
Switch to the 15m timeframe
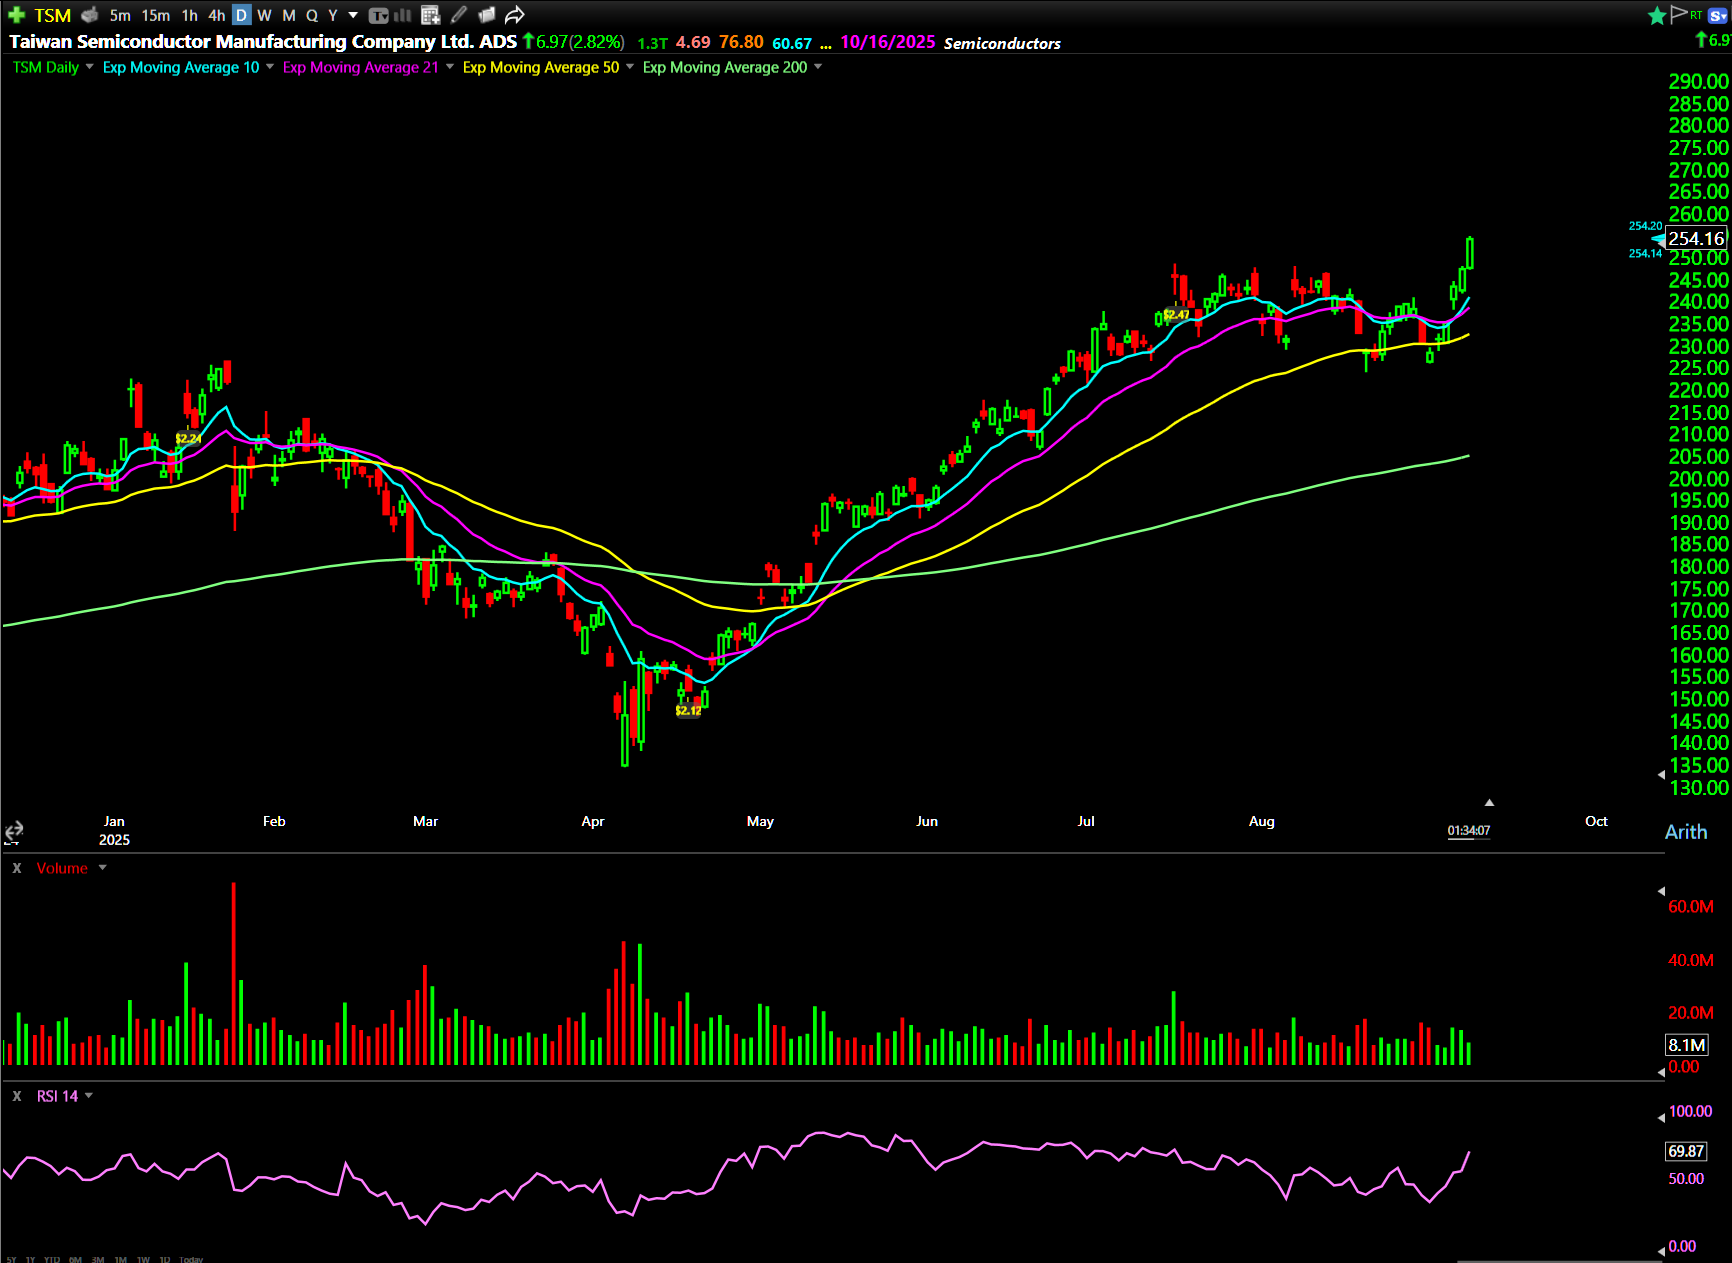155,15
